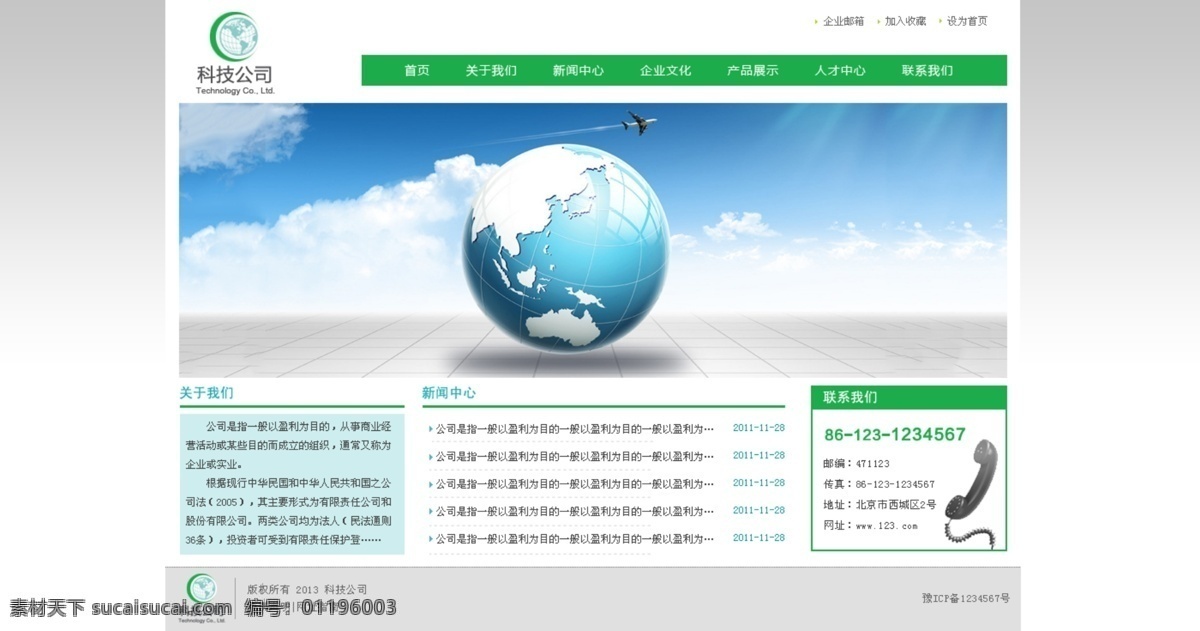1200x631 pixels.
Task: Click the 联系我们 green panel header
Action: click(x=909, y=397)
